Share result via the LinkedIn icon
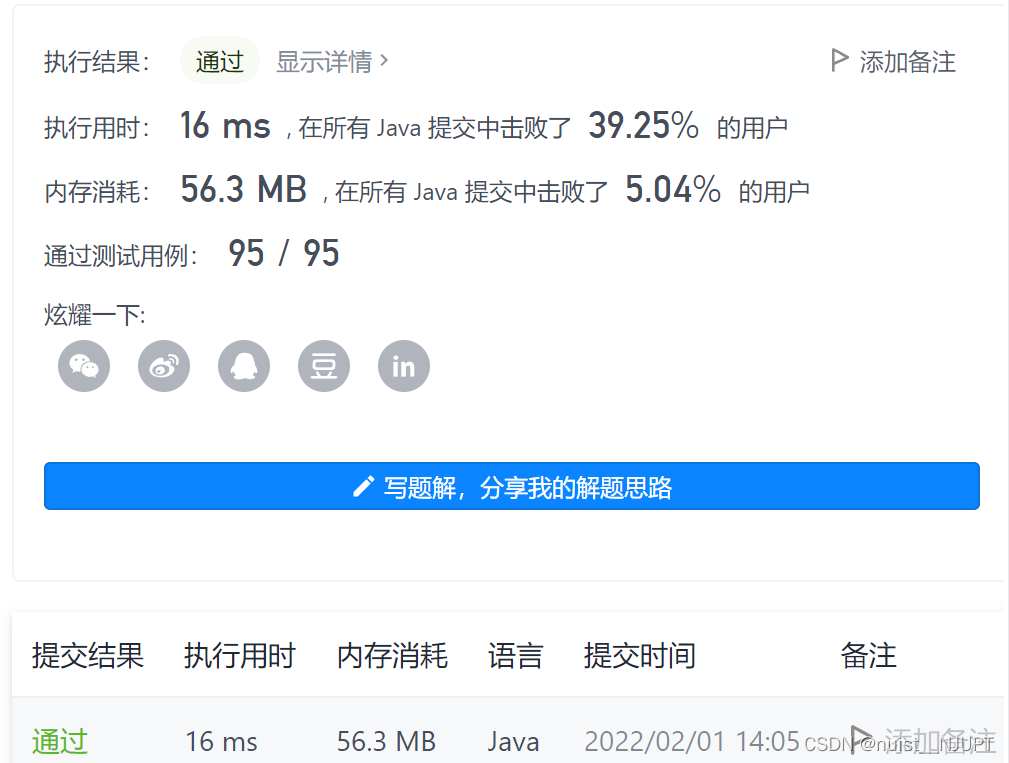 403,366
